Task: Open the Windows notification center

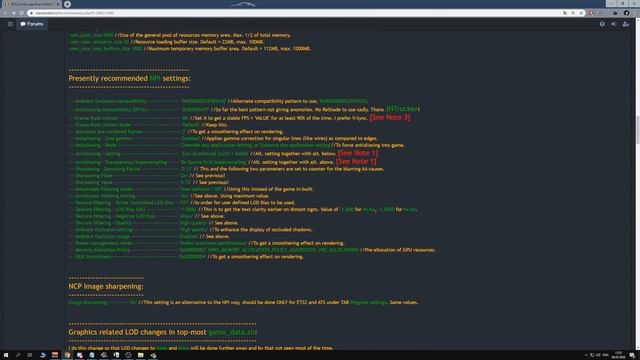Action: click(632, 356)
